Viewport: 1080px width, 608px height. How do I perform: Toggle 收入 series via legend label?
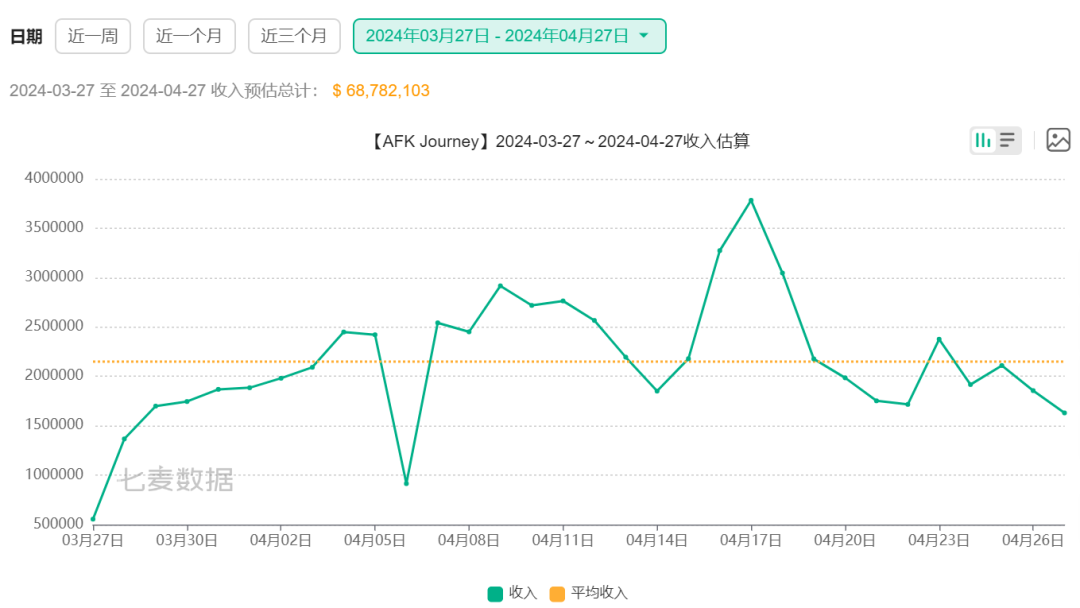[x=523, y=593]
